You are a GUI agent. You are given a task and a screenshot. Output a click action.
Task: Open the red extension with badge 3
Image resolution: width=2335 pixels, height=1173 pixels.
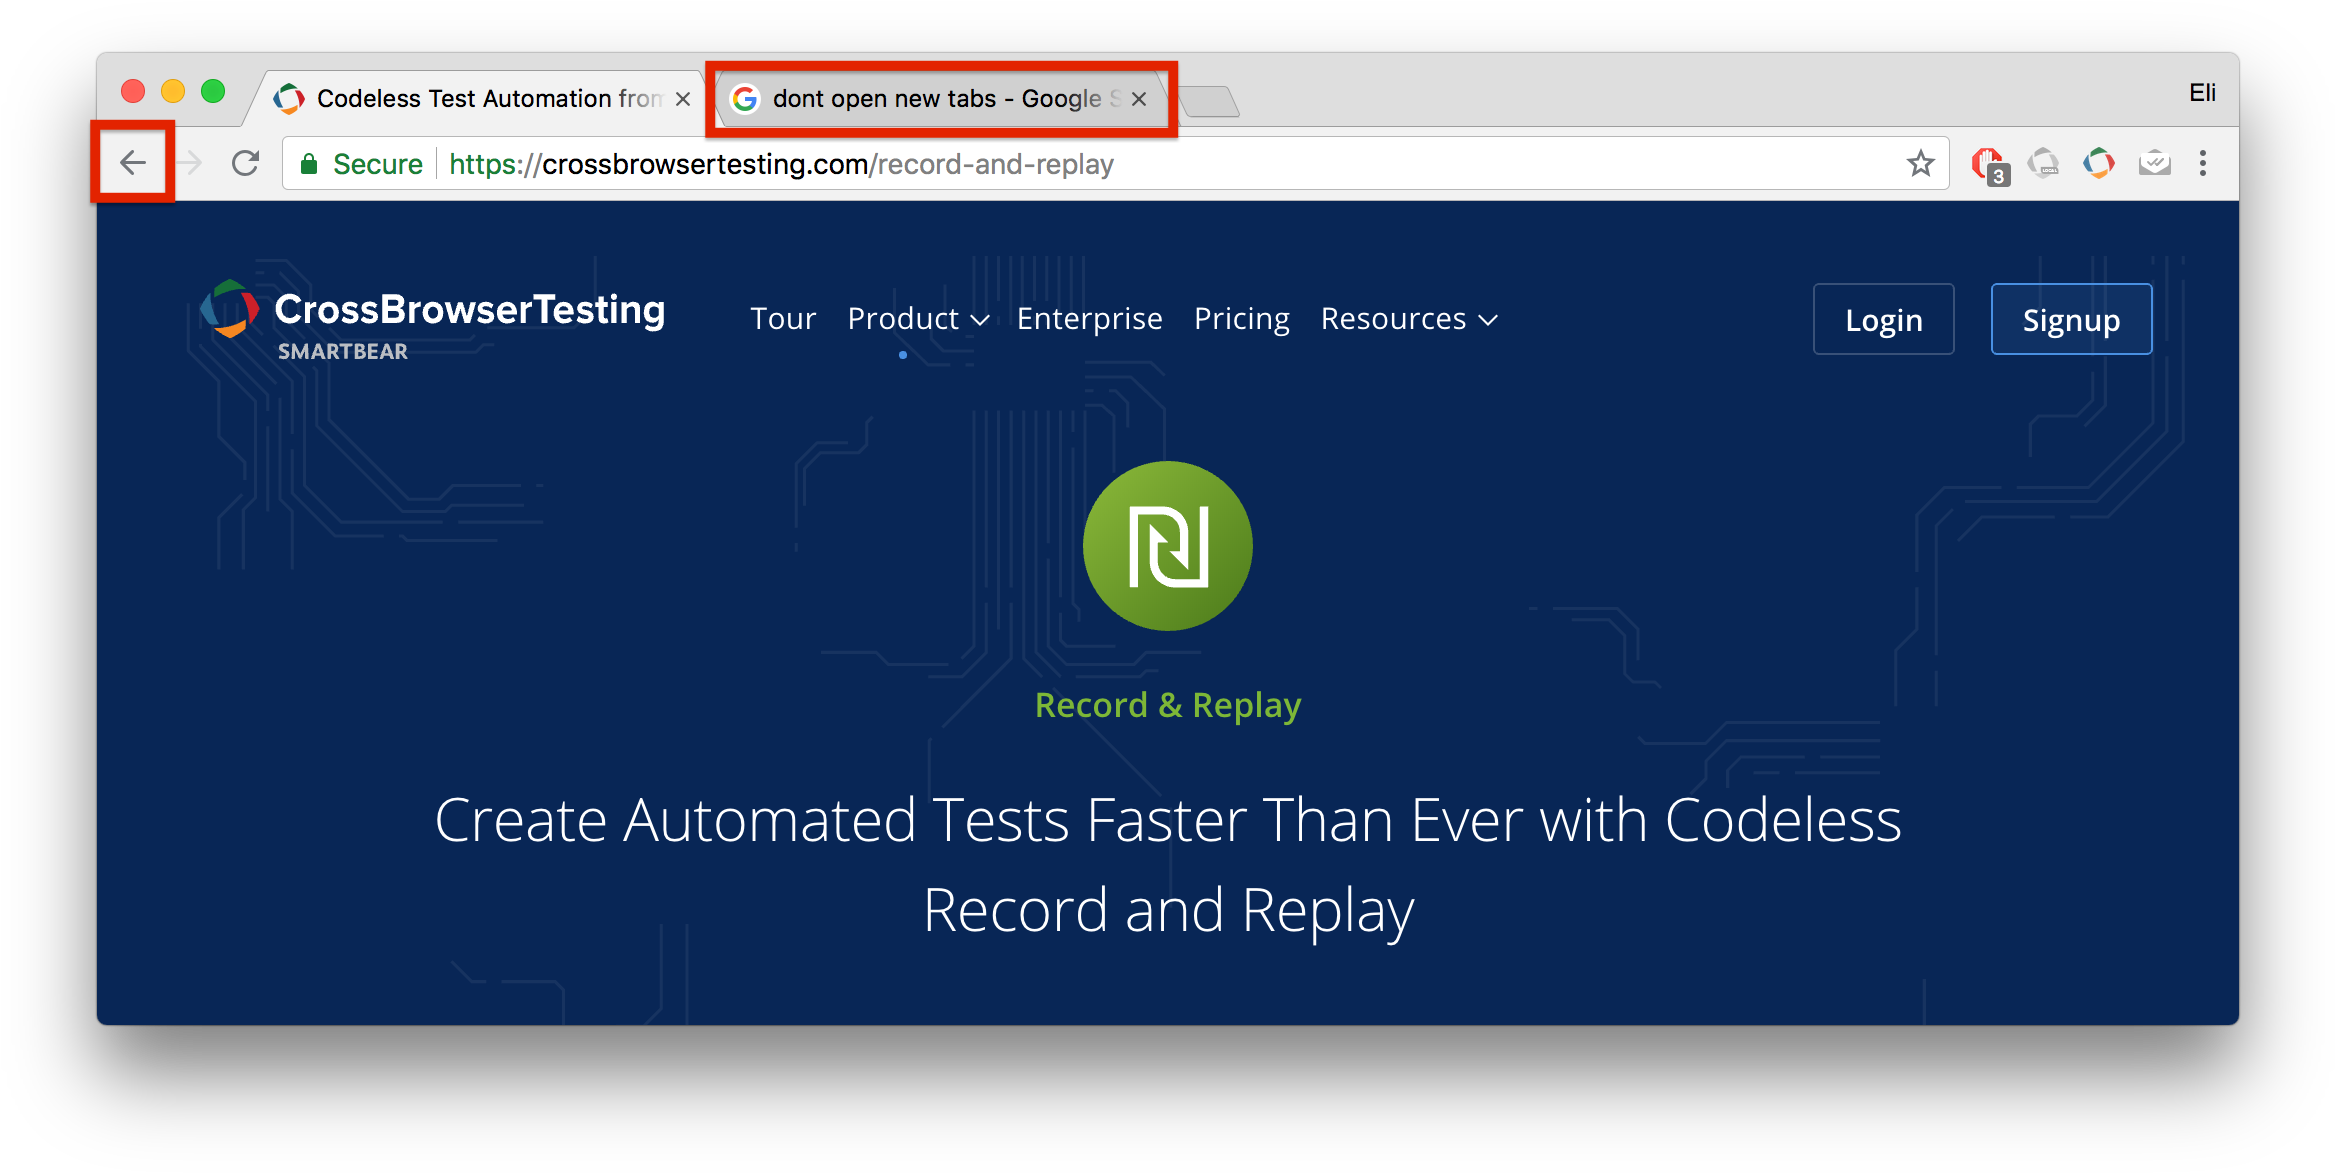(1988, 165)
